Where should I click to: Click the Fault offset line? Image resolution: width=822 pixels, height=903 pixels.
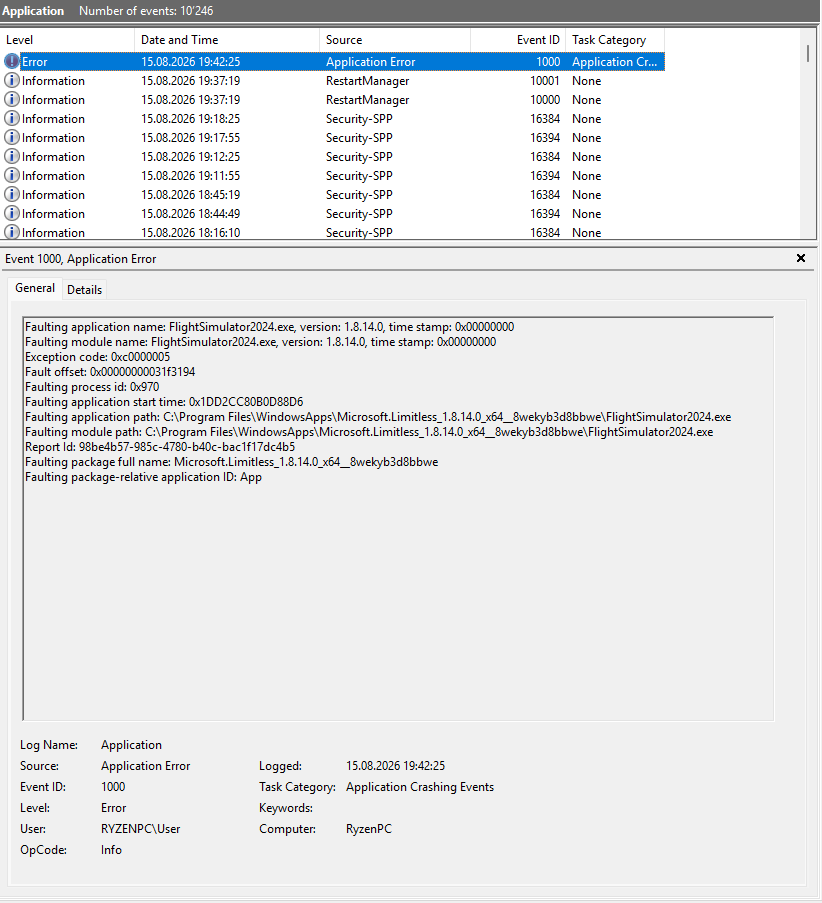coord(110,372)
